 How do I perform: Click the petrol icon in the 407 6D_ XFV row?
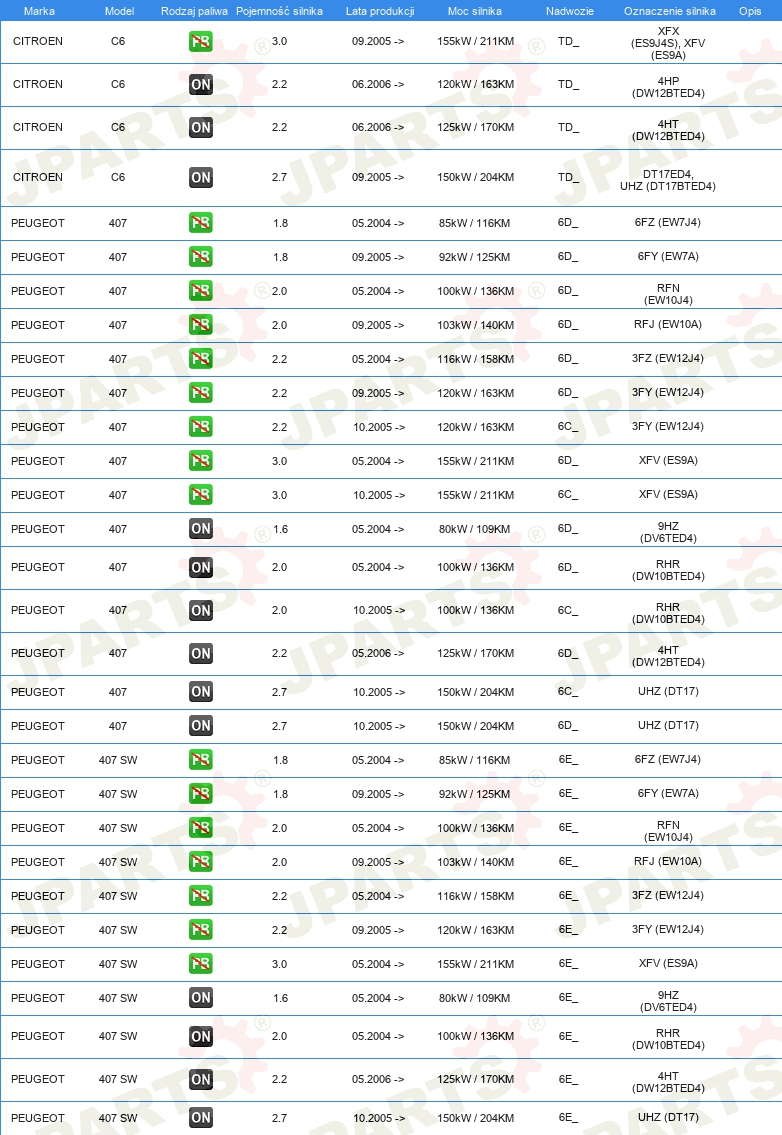click(201, 461)
